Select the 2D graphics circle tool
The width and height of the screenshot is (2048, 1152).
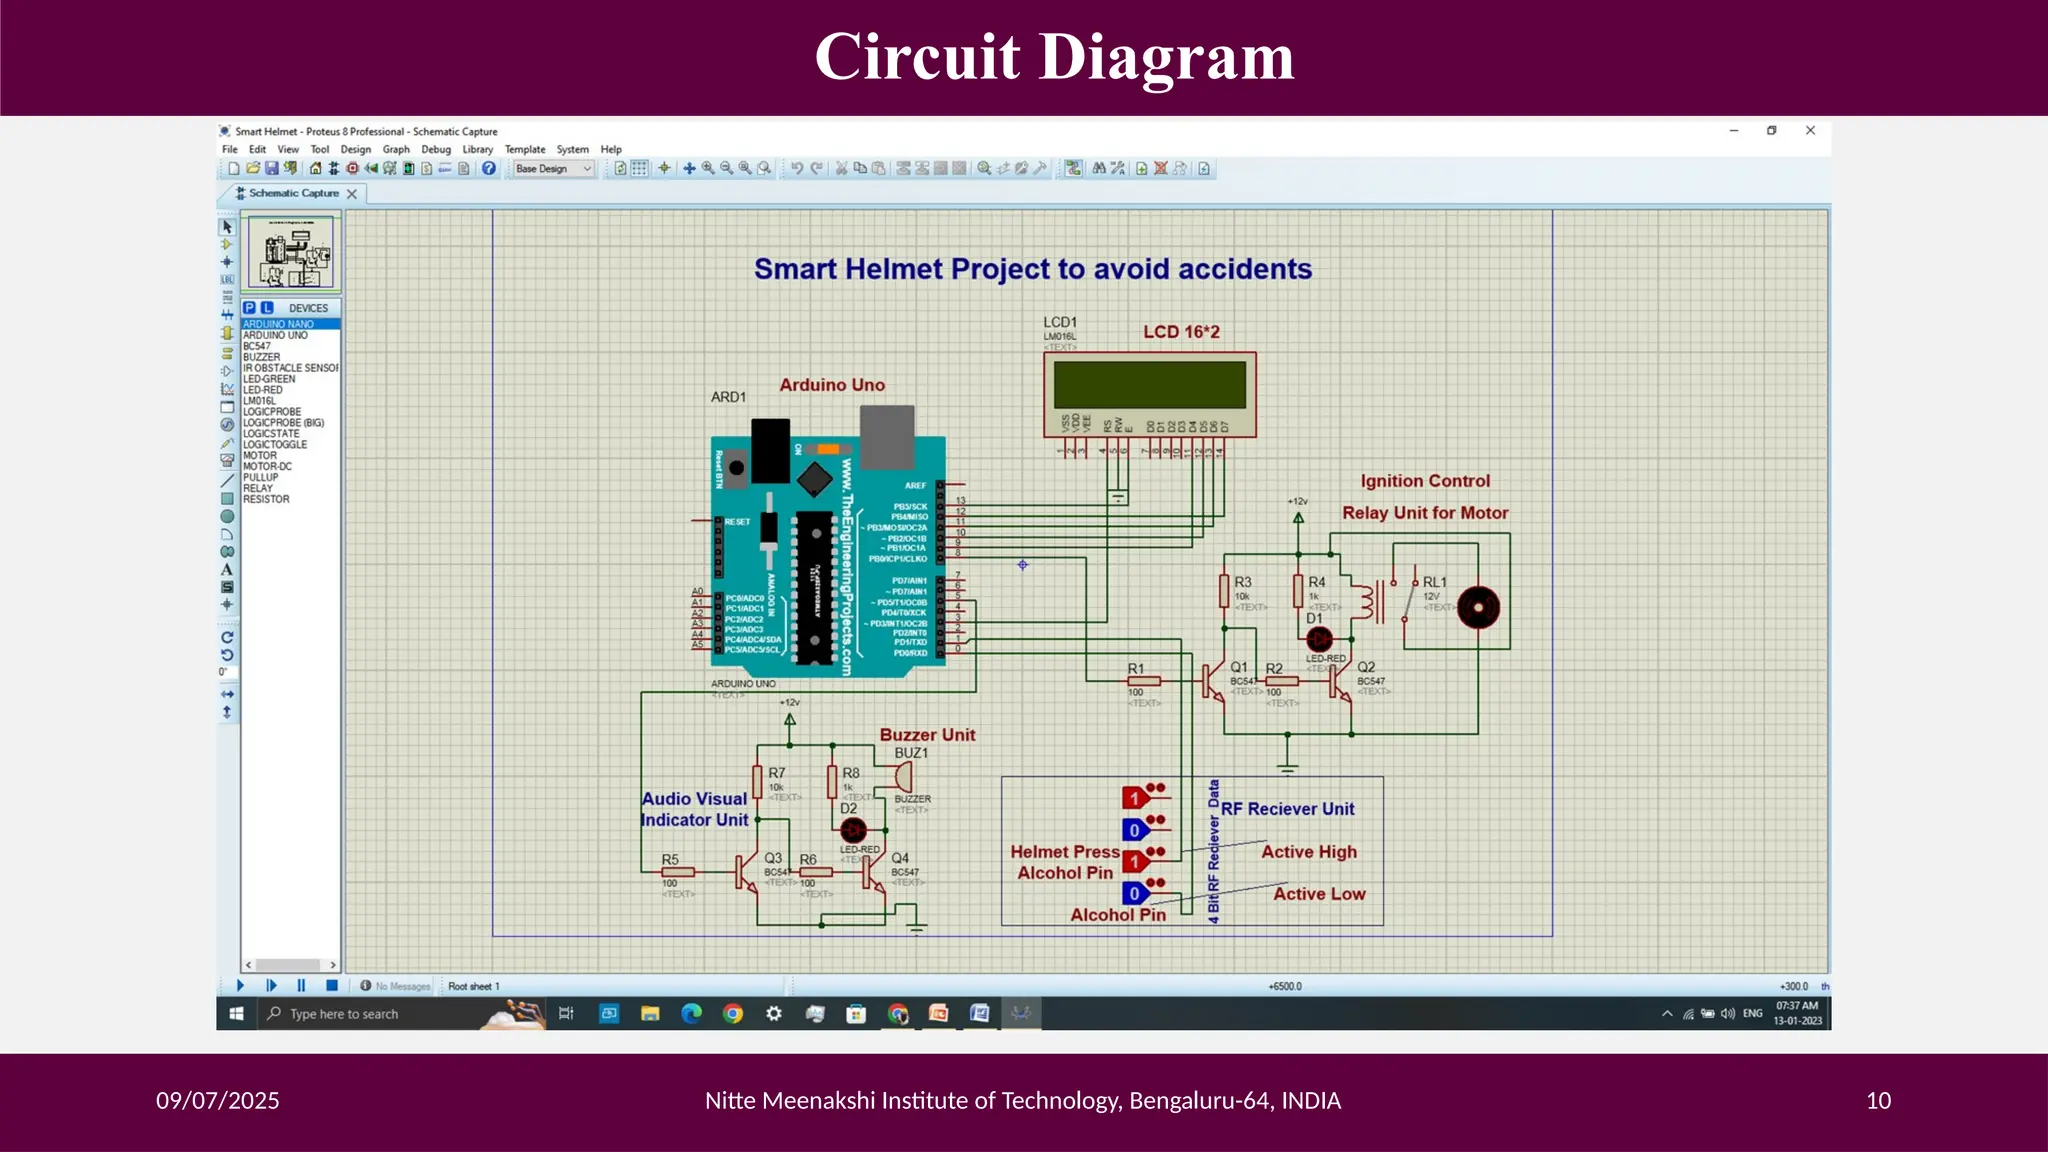pos(227,517)
